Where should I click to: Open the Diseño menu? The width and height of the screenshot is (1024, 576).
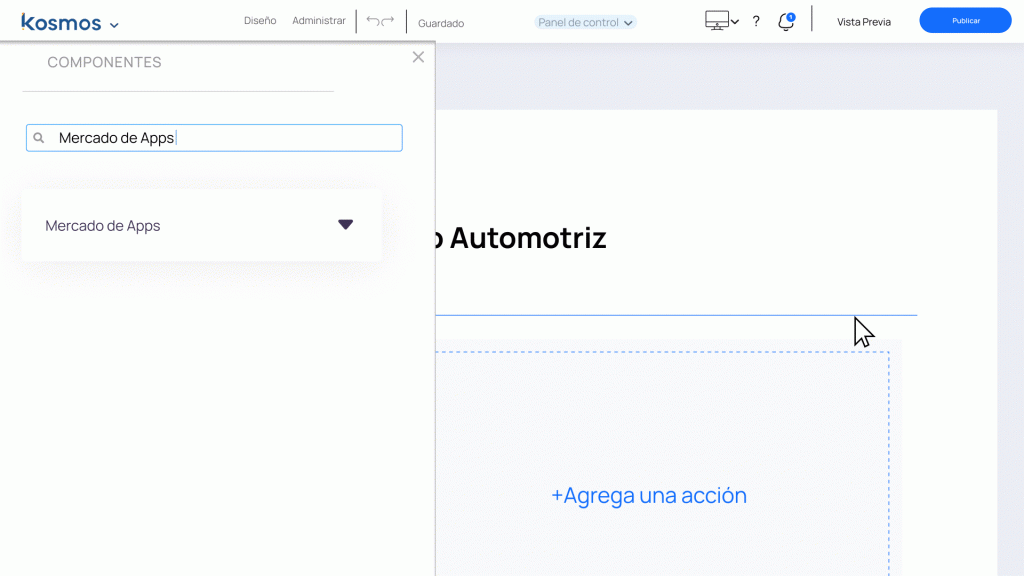tap(260, 21)
